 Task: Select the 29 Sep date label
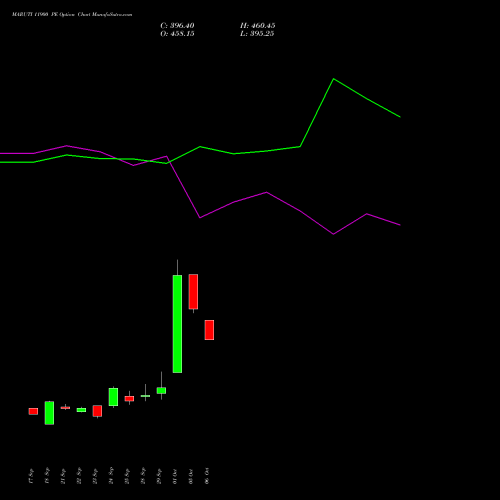pos(159,476)
